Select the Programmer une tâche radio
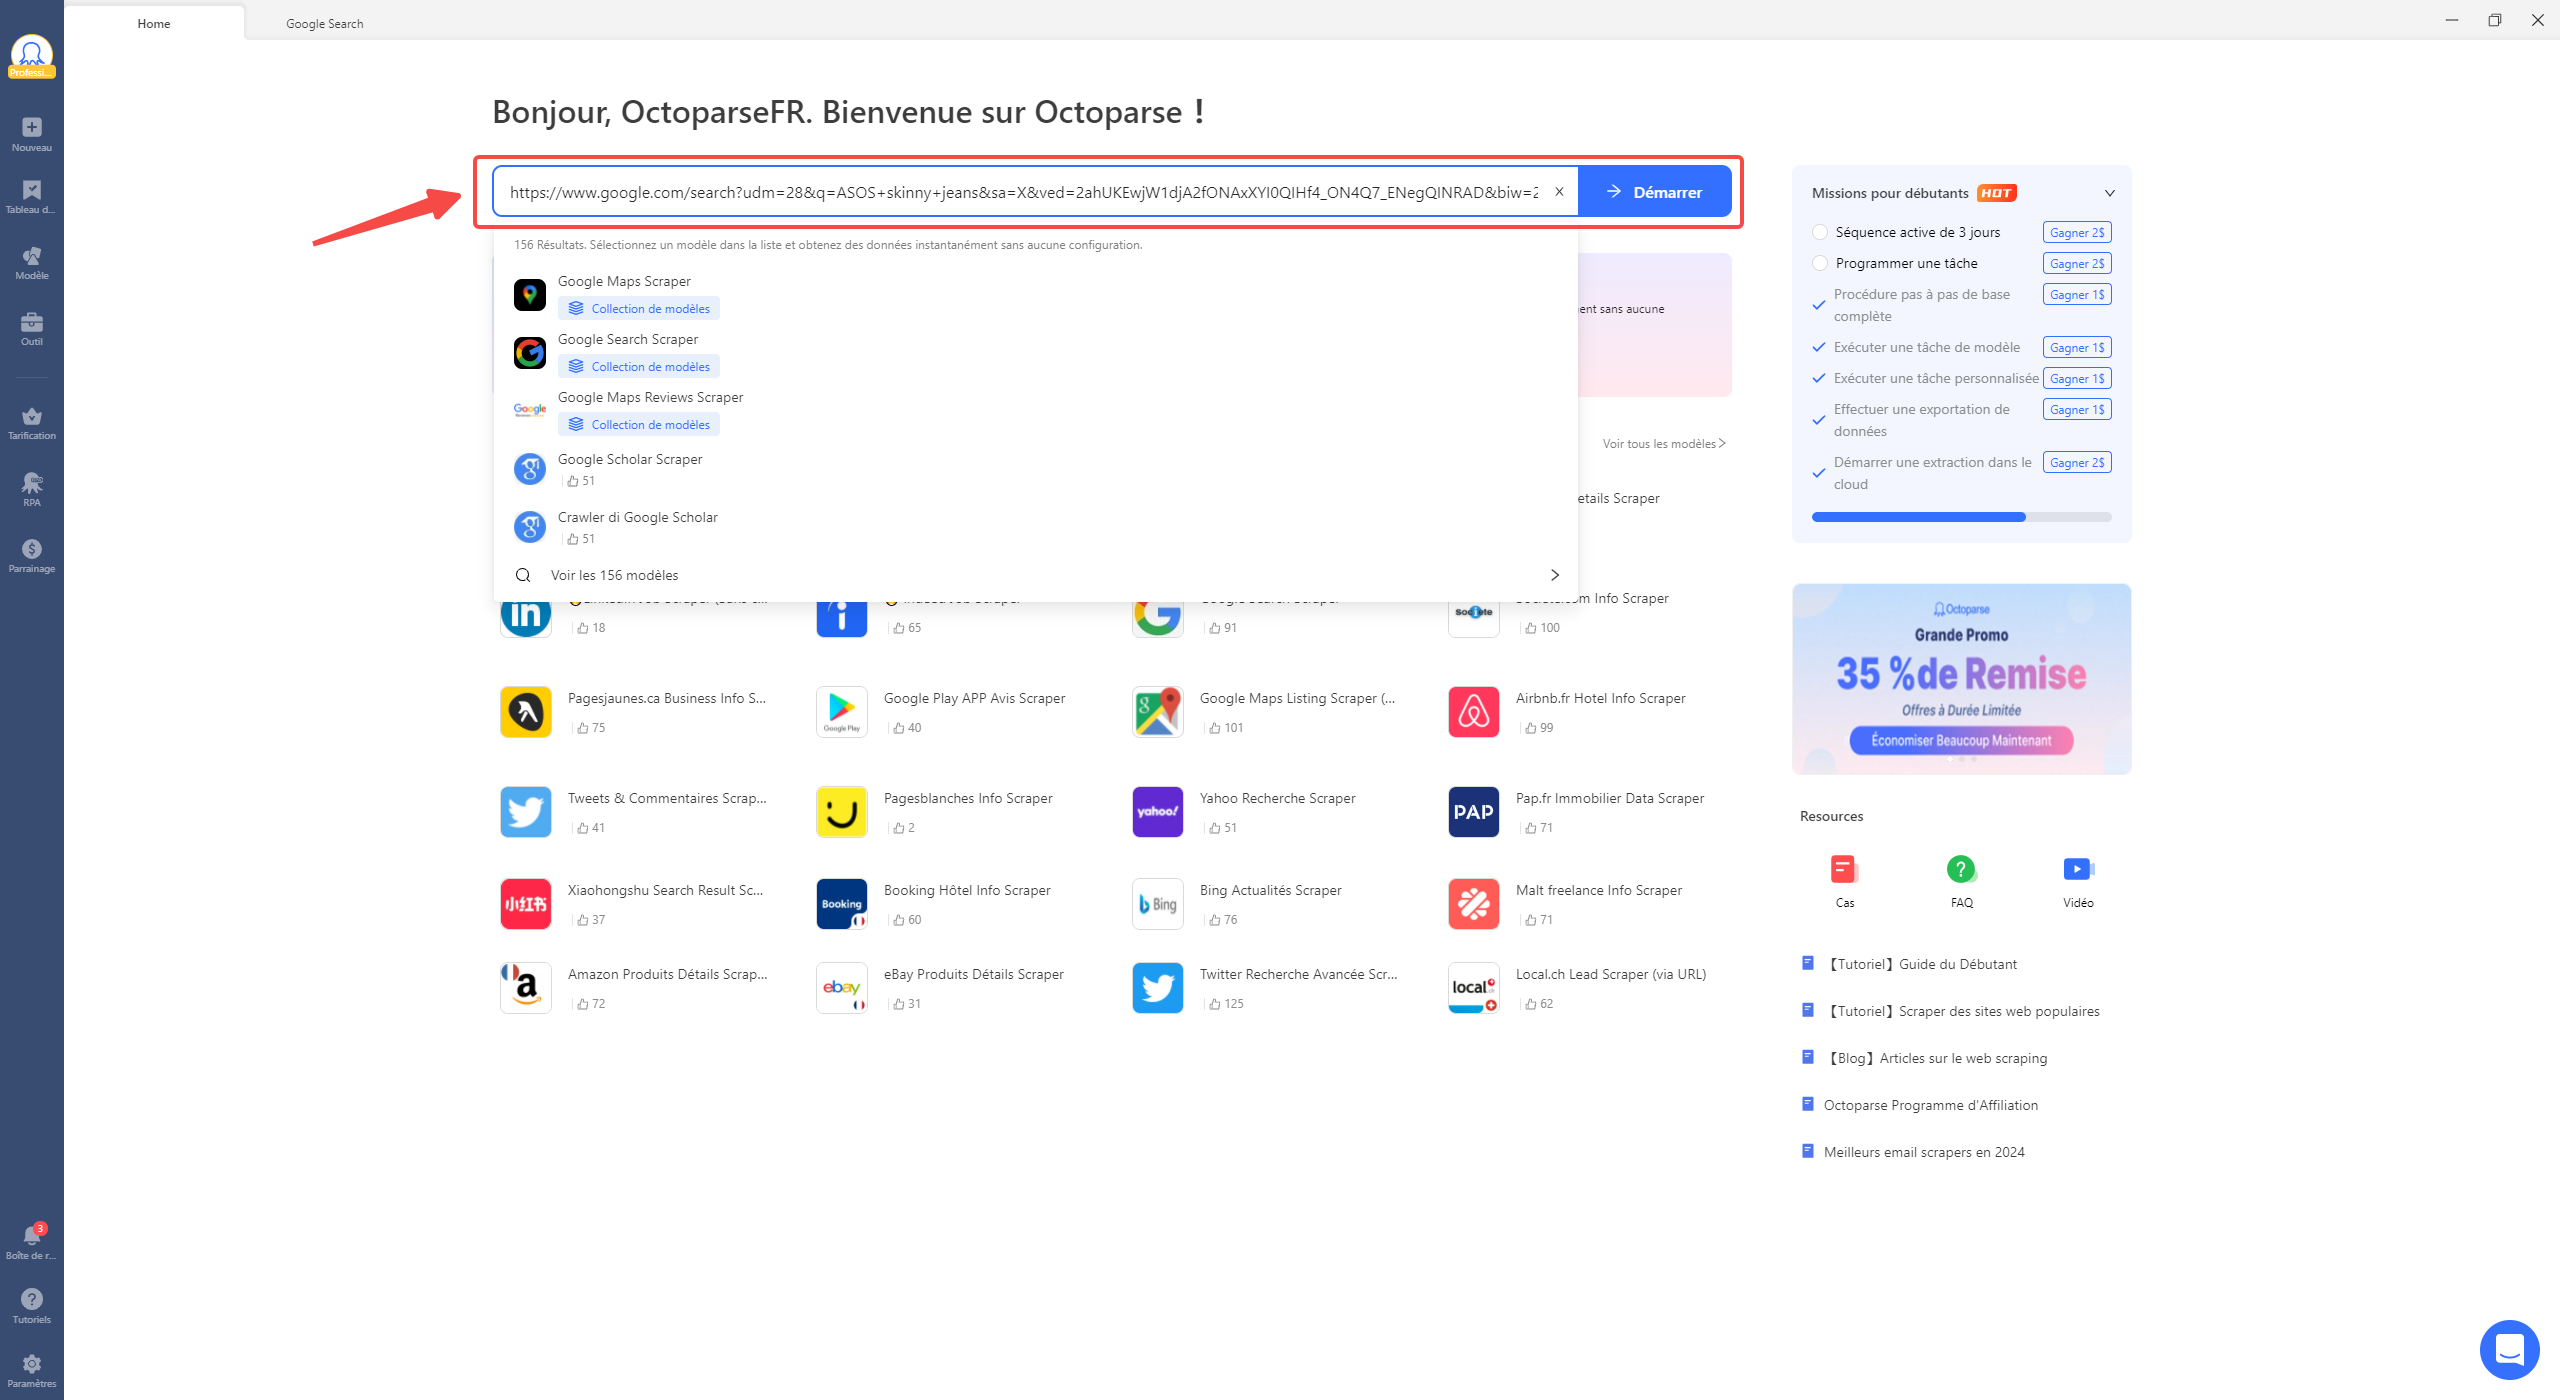This screenshot has width=2560, height=1400. coord(1820,263)
